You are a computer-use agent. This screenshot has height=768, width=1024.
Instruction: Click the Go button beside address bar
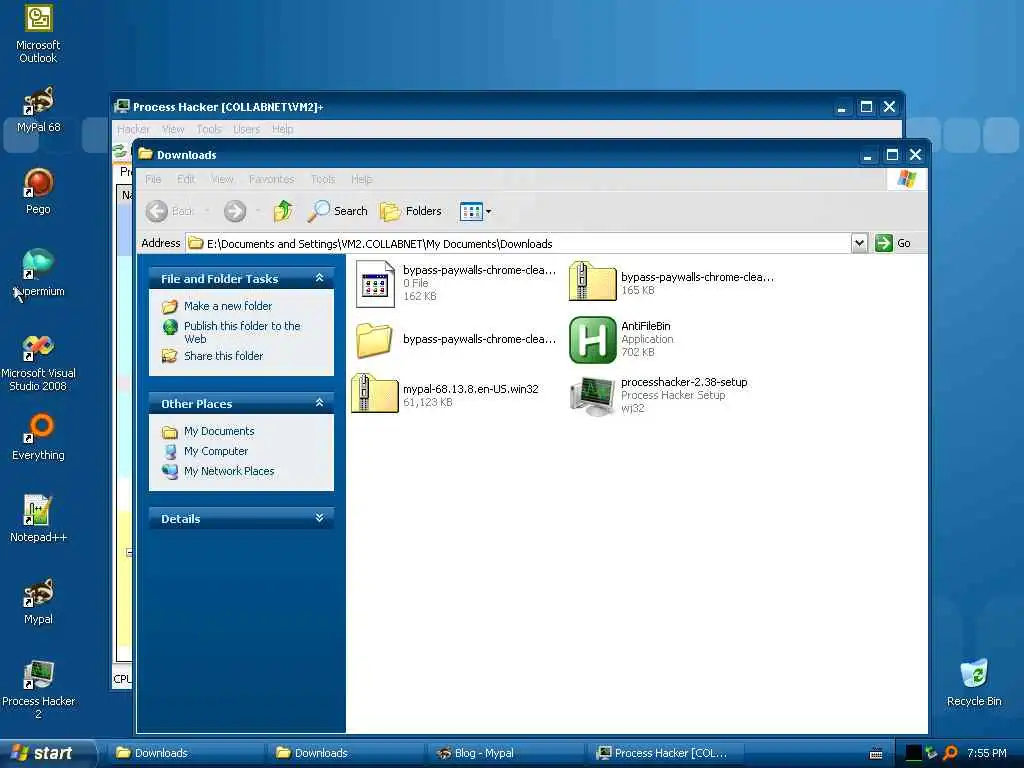(x=893, y=243)
